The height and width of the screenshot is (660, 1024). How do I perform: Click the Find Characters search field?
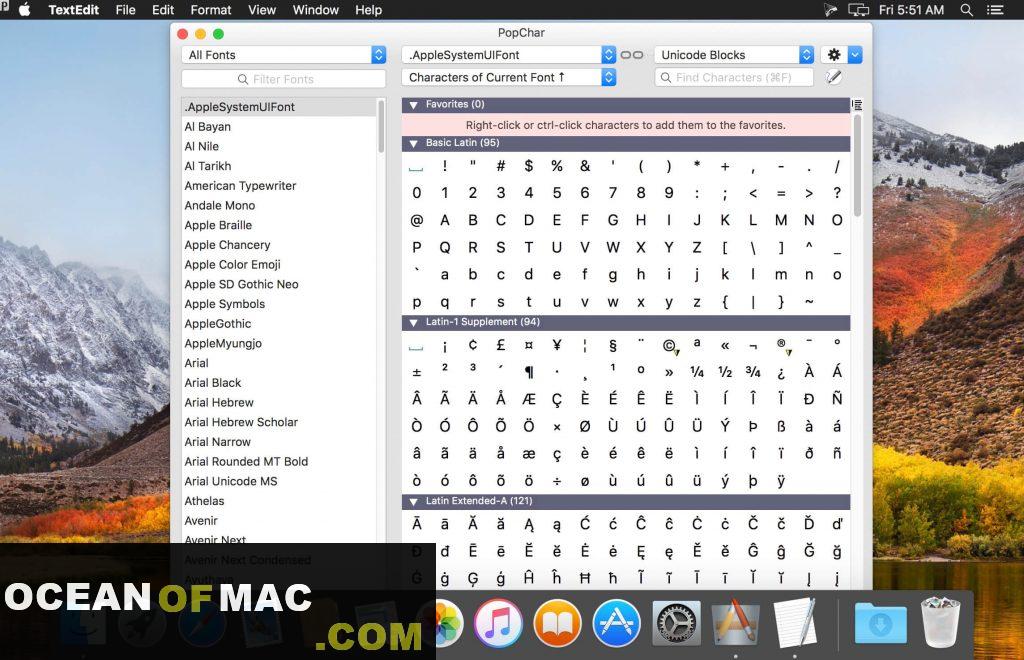coord(734,77)
